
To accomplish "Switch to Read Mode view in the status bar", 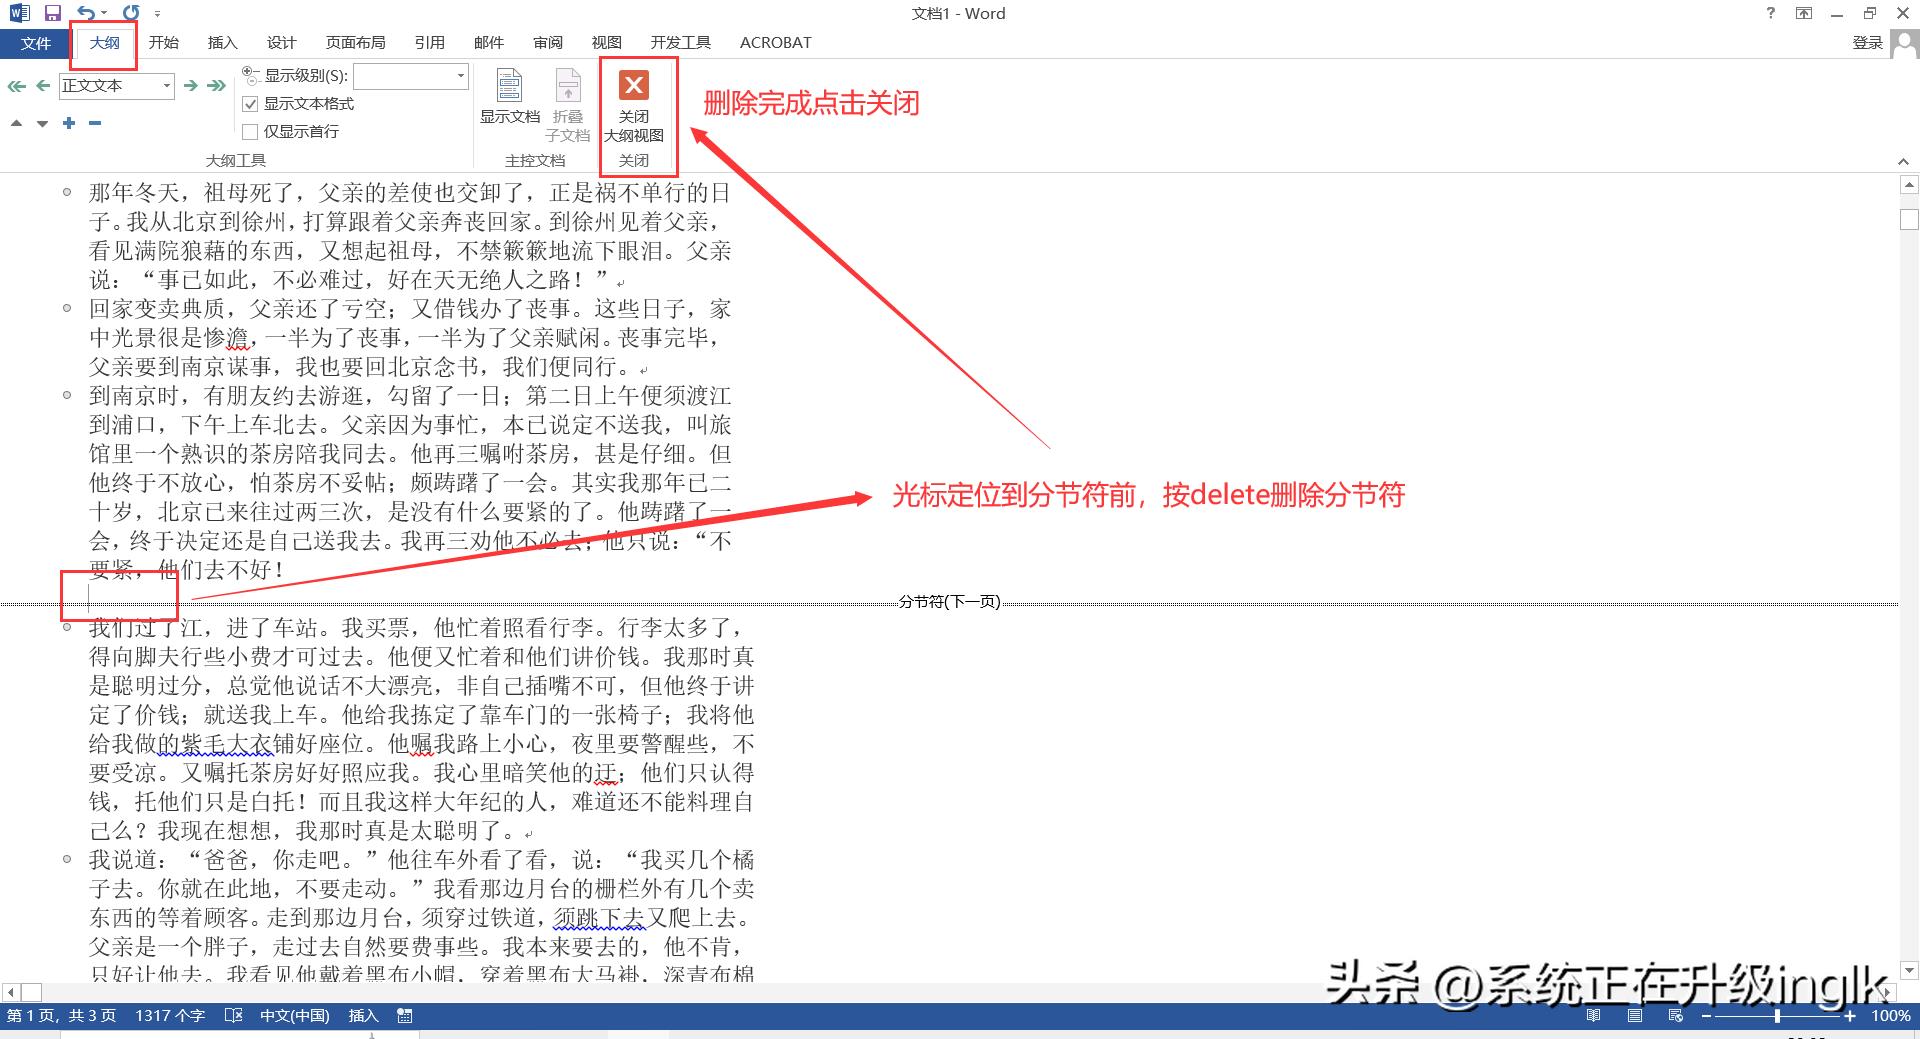I will pos(1594,1015).
